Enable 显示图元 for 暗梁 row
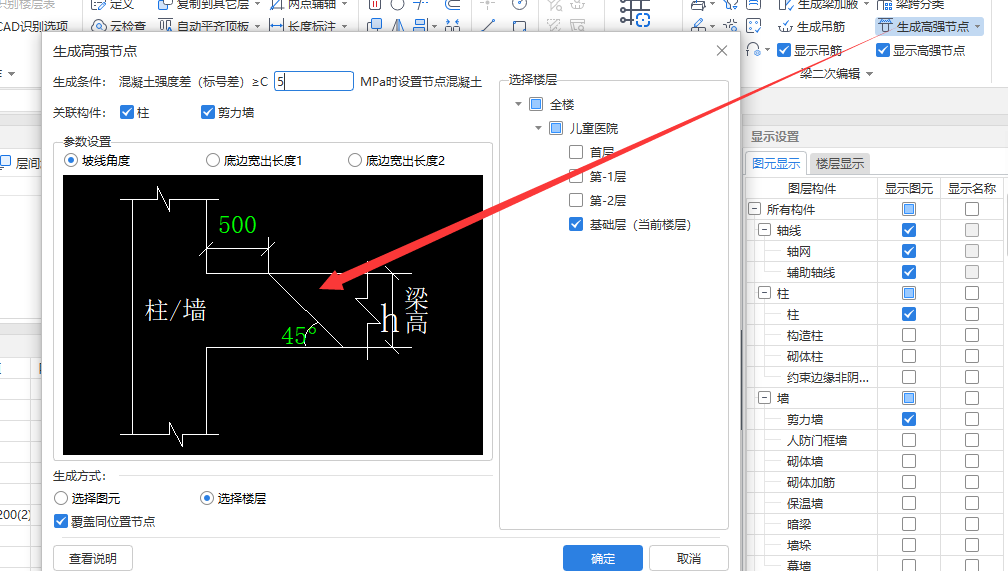Image resolution: width=1008 pixels, height=571 pixels. (x=909, y=524)
